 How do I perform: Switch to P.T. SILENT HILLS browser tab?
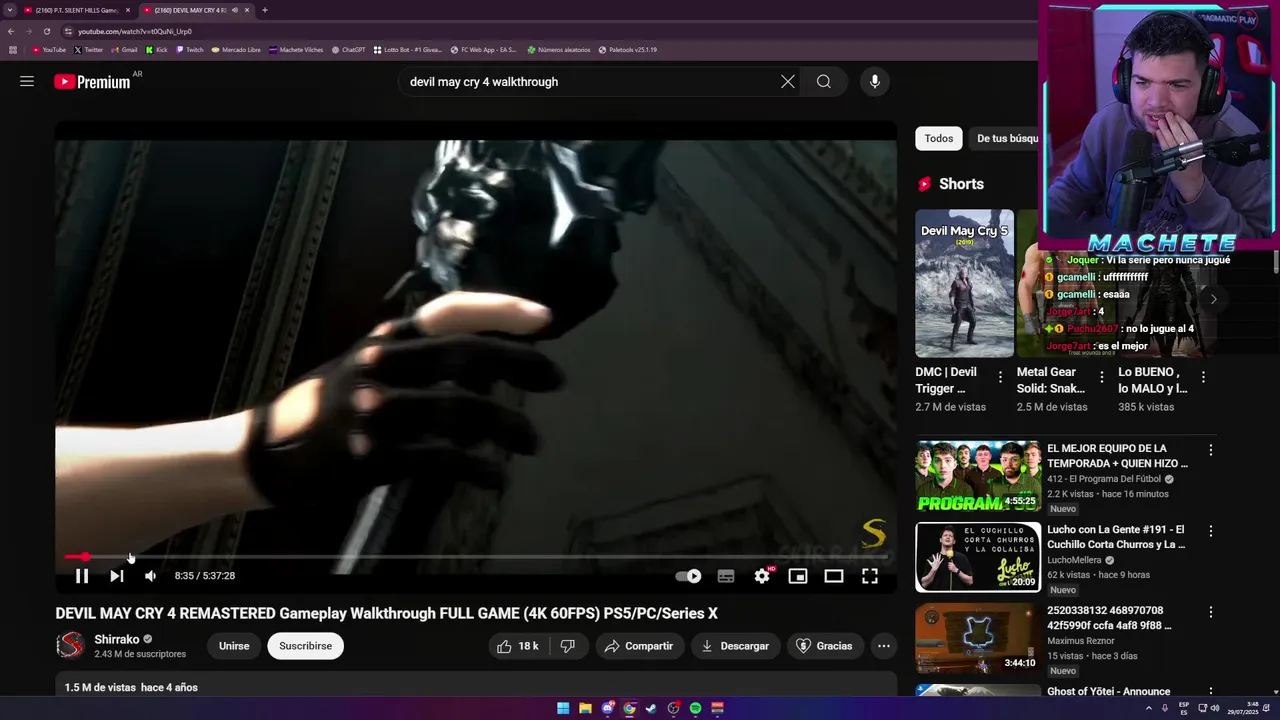(x=76, y=10)
